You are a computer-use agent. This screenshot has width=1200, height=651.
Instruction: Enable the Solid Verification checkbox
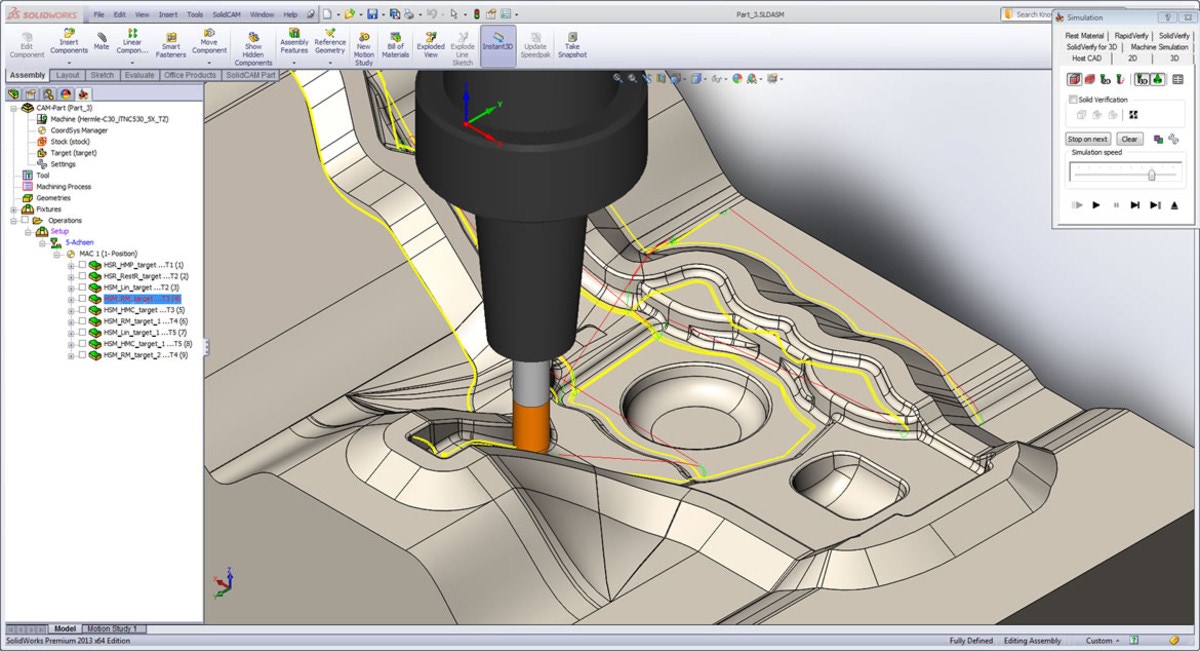pyautogui.click(x=1073, y=100)
